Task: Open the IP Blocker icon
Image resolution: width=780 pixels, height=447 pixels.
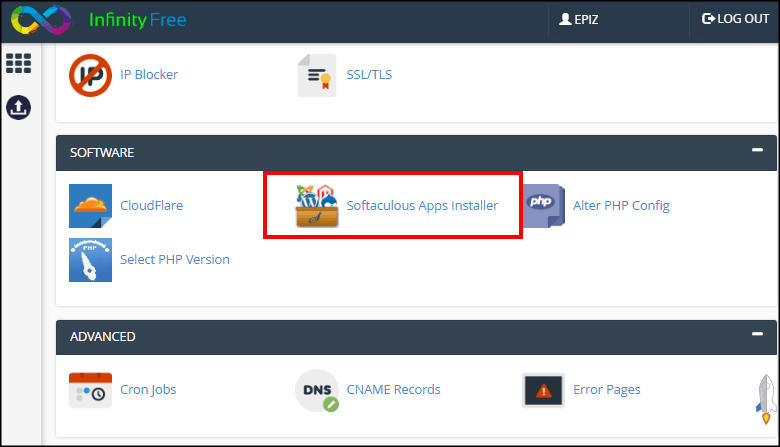Action: pyautogui.click(x=90, y=75)
